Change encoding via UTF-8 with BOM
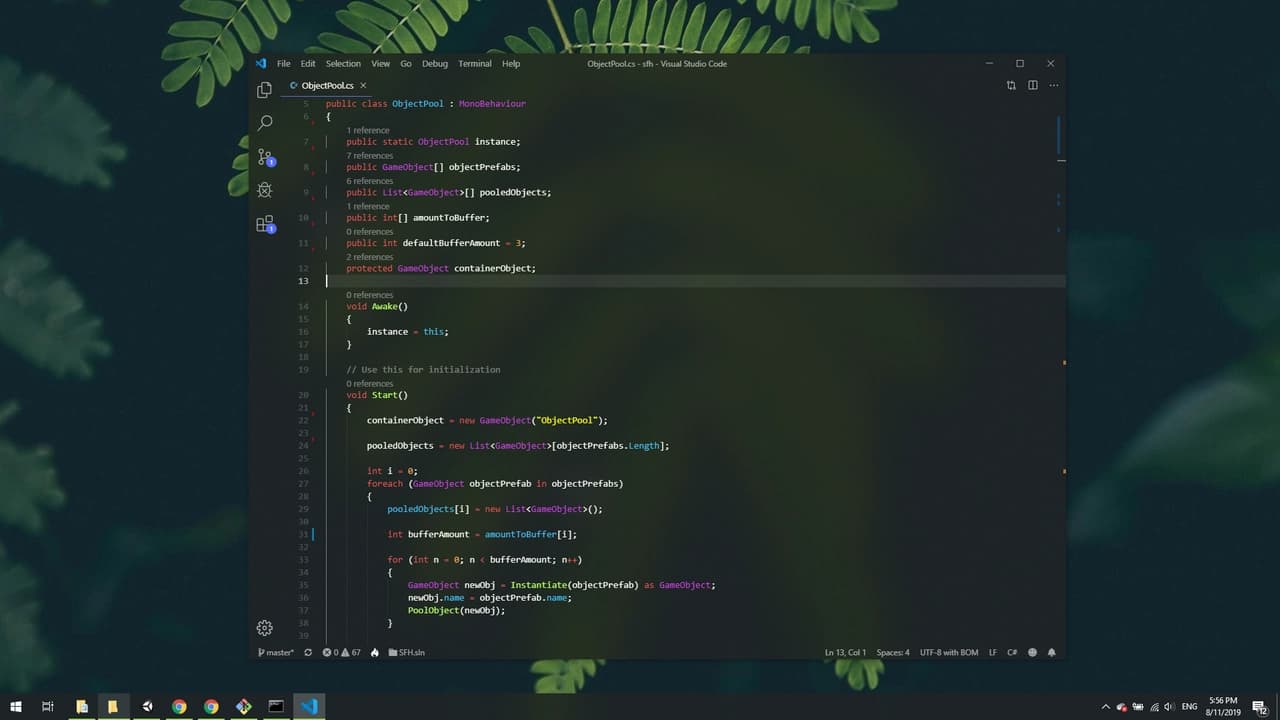The height and width of the screenshot is (720, 1280). coord(949,652)
